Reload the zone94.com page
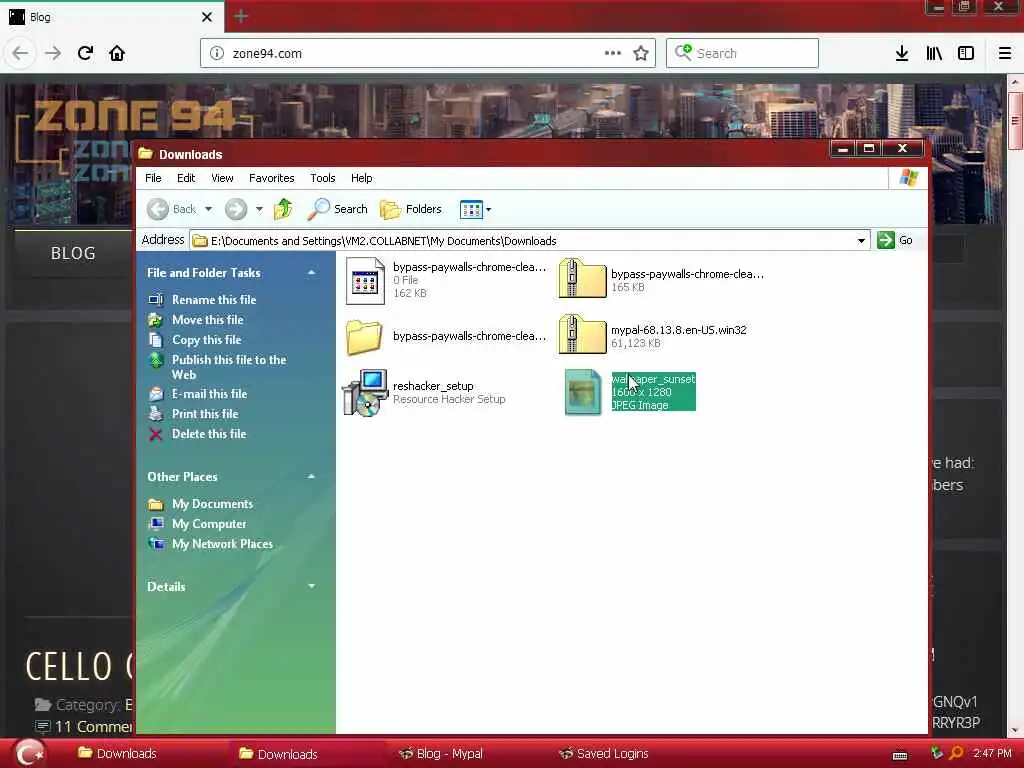The height and width of the screenshot is (768, 1024). click(x=85, y=53)
